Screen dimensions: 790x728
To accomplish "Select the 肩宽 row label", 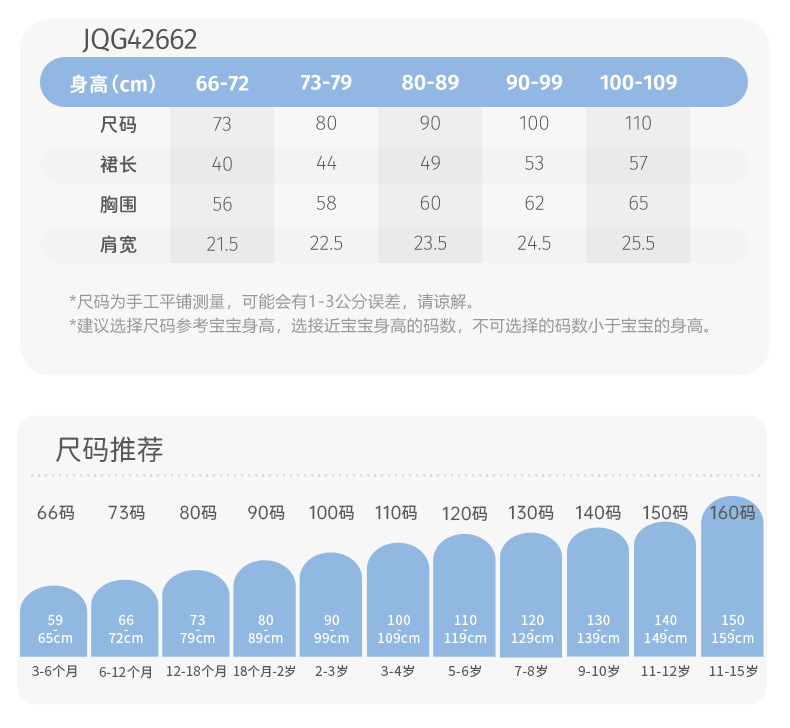I will coord(118,244).
